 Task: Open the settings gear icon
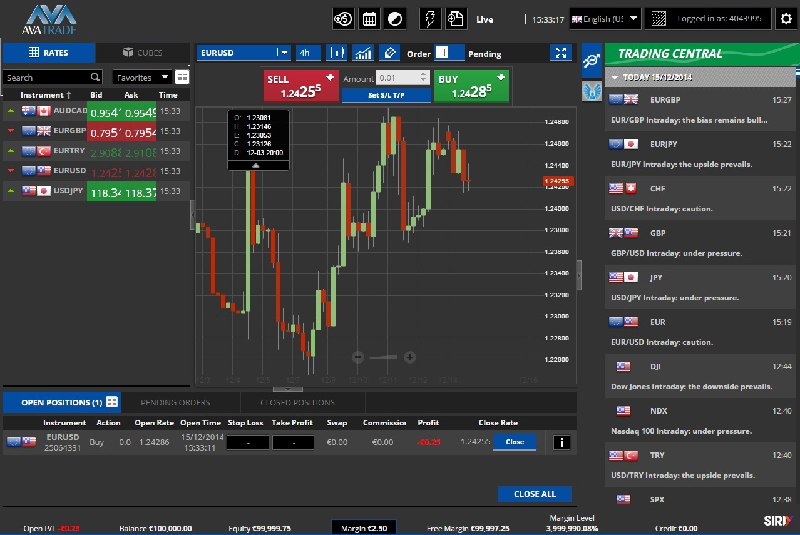tap(786, 19)
